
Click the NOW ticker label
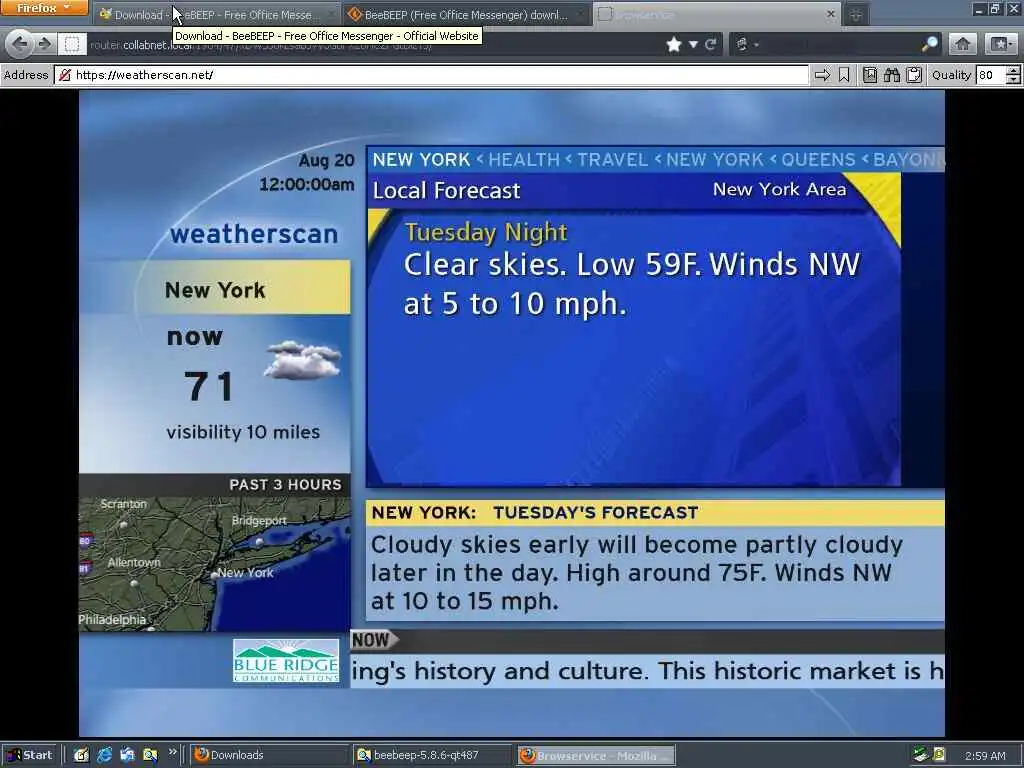[x=373, y=641]
